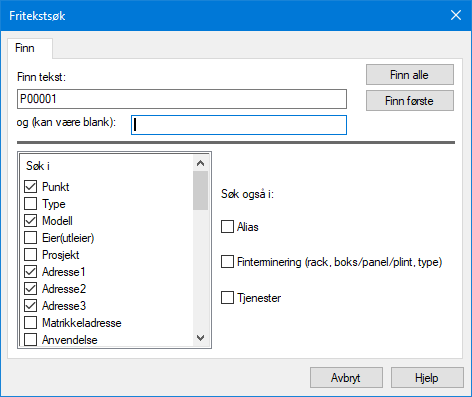Image resolution: width=472 pixels, height=397 pixels.
Task: Cancel with the Avbryt button
Action: coord(346,378)
